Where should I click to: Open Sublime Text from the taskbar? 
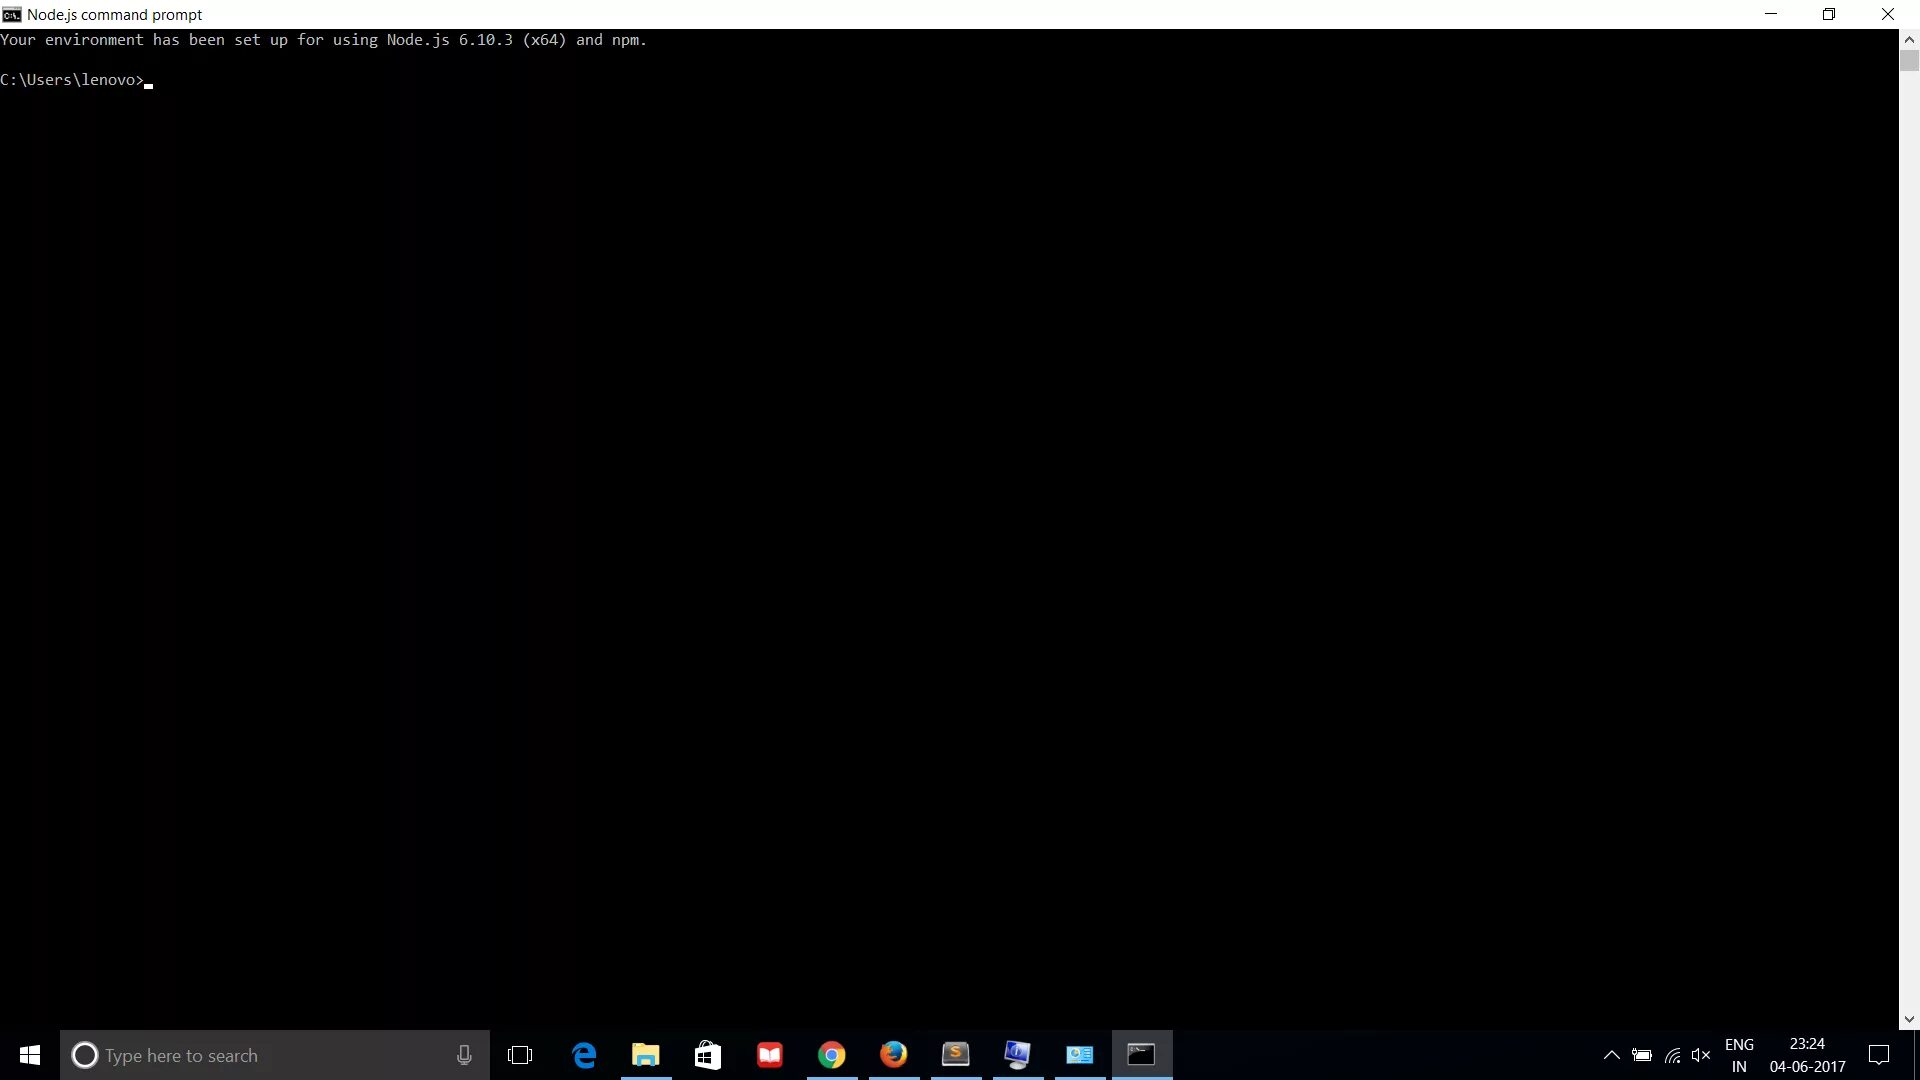point(956,1055)
